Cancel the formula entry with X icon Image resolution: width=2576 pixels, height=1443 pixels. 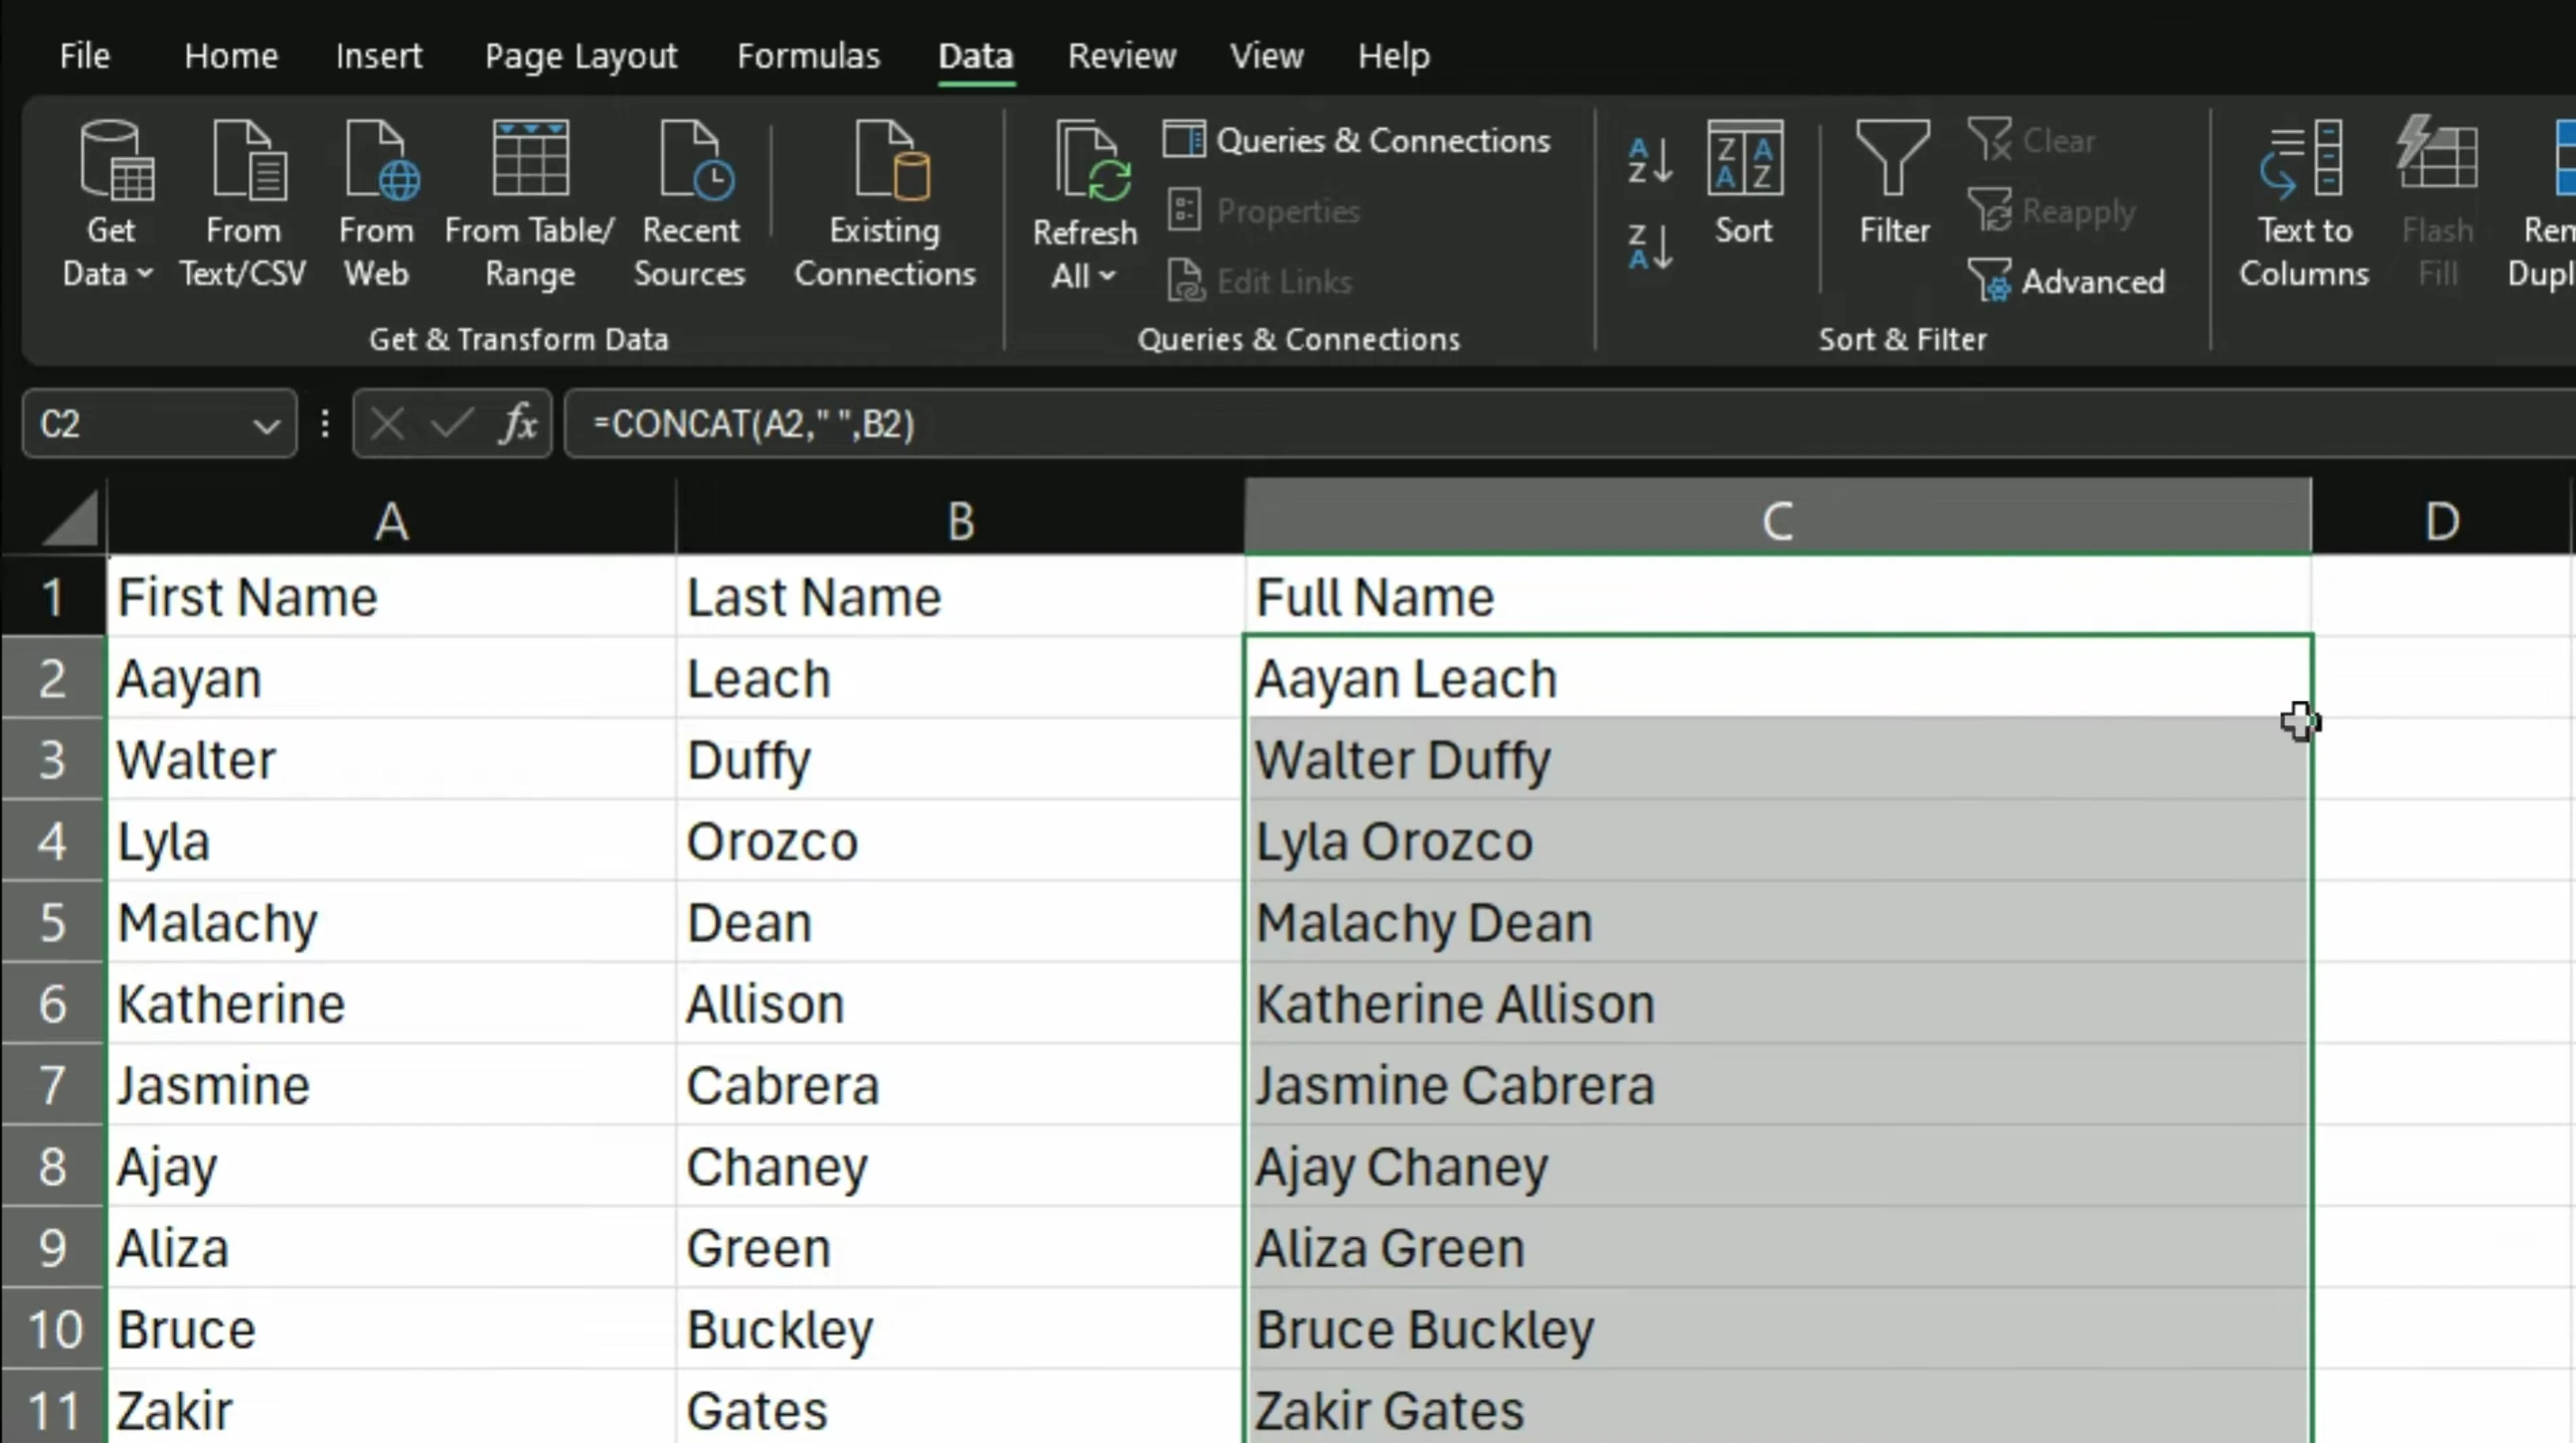(387, 424)
